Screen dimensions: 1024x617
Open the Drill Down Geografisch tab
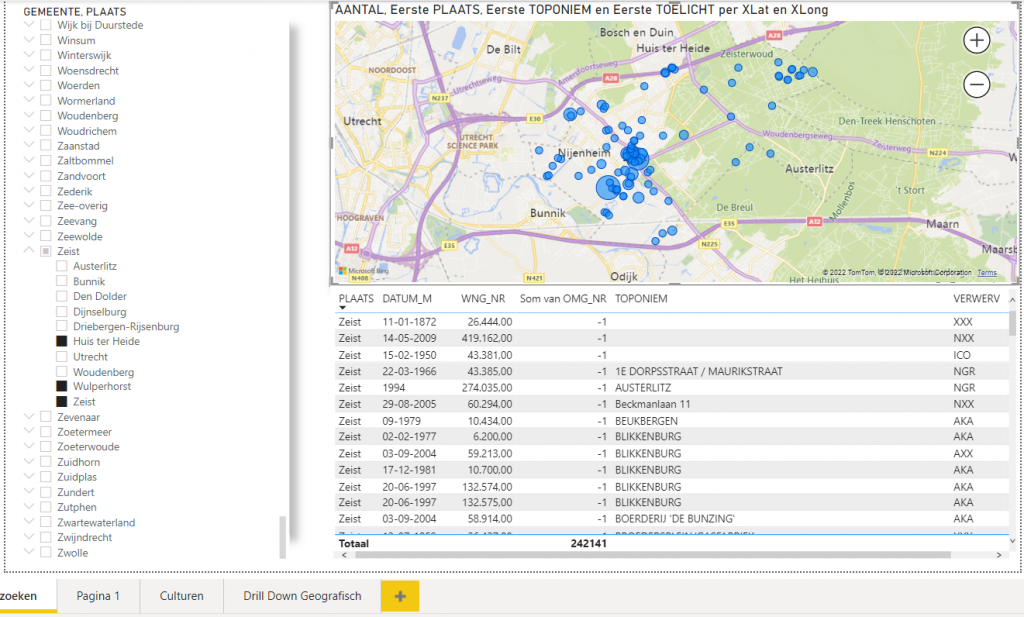coord(301,596)
